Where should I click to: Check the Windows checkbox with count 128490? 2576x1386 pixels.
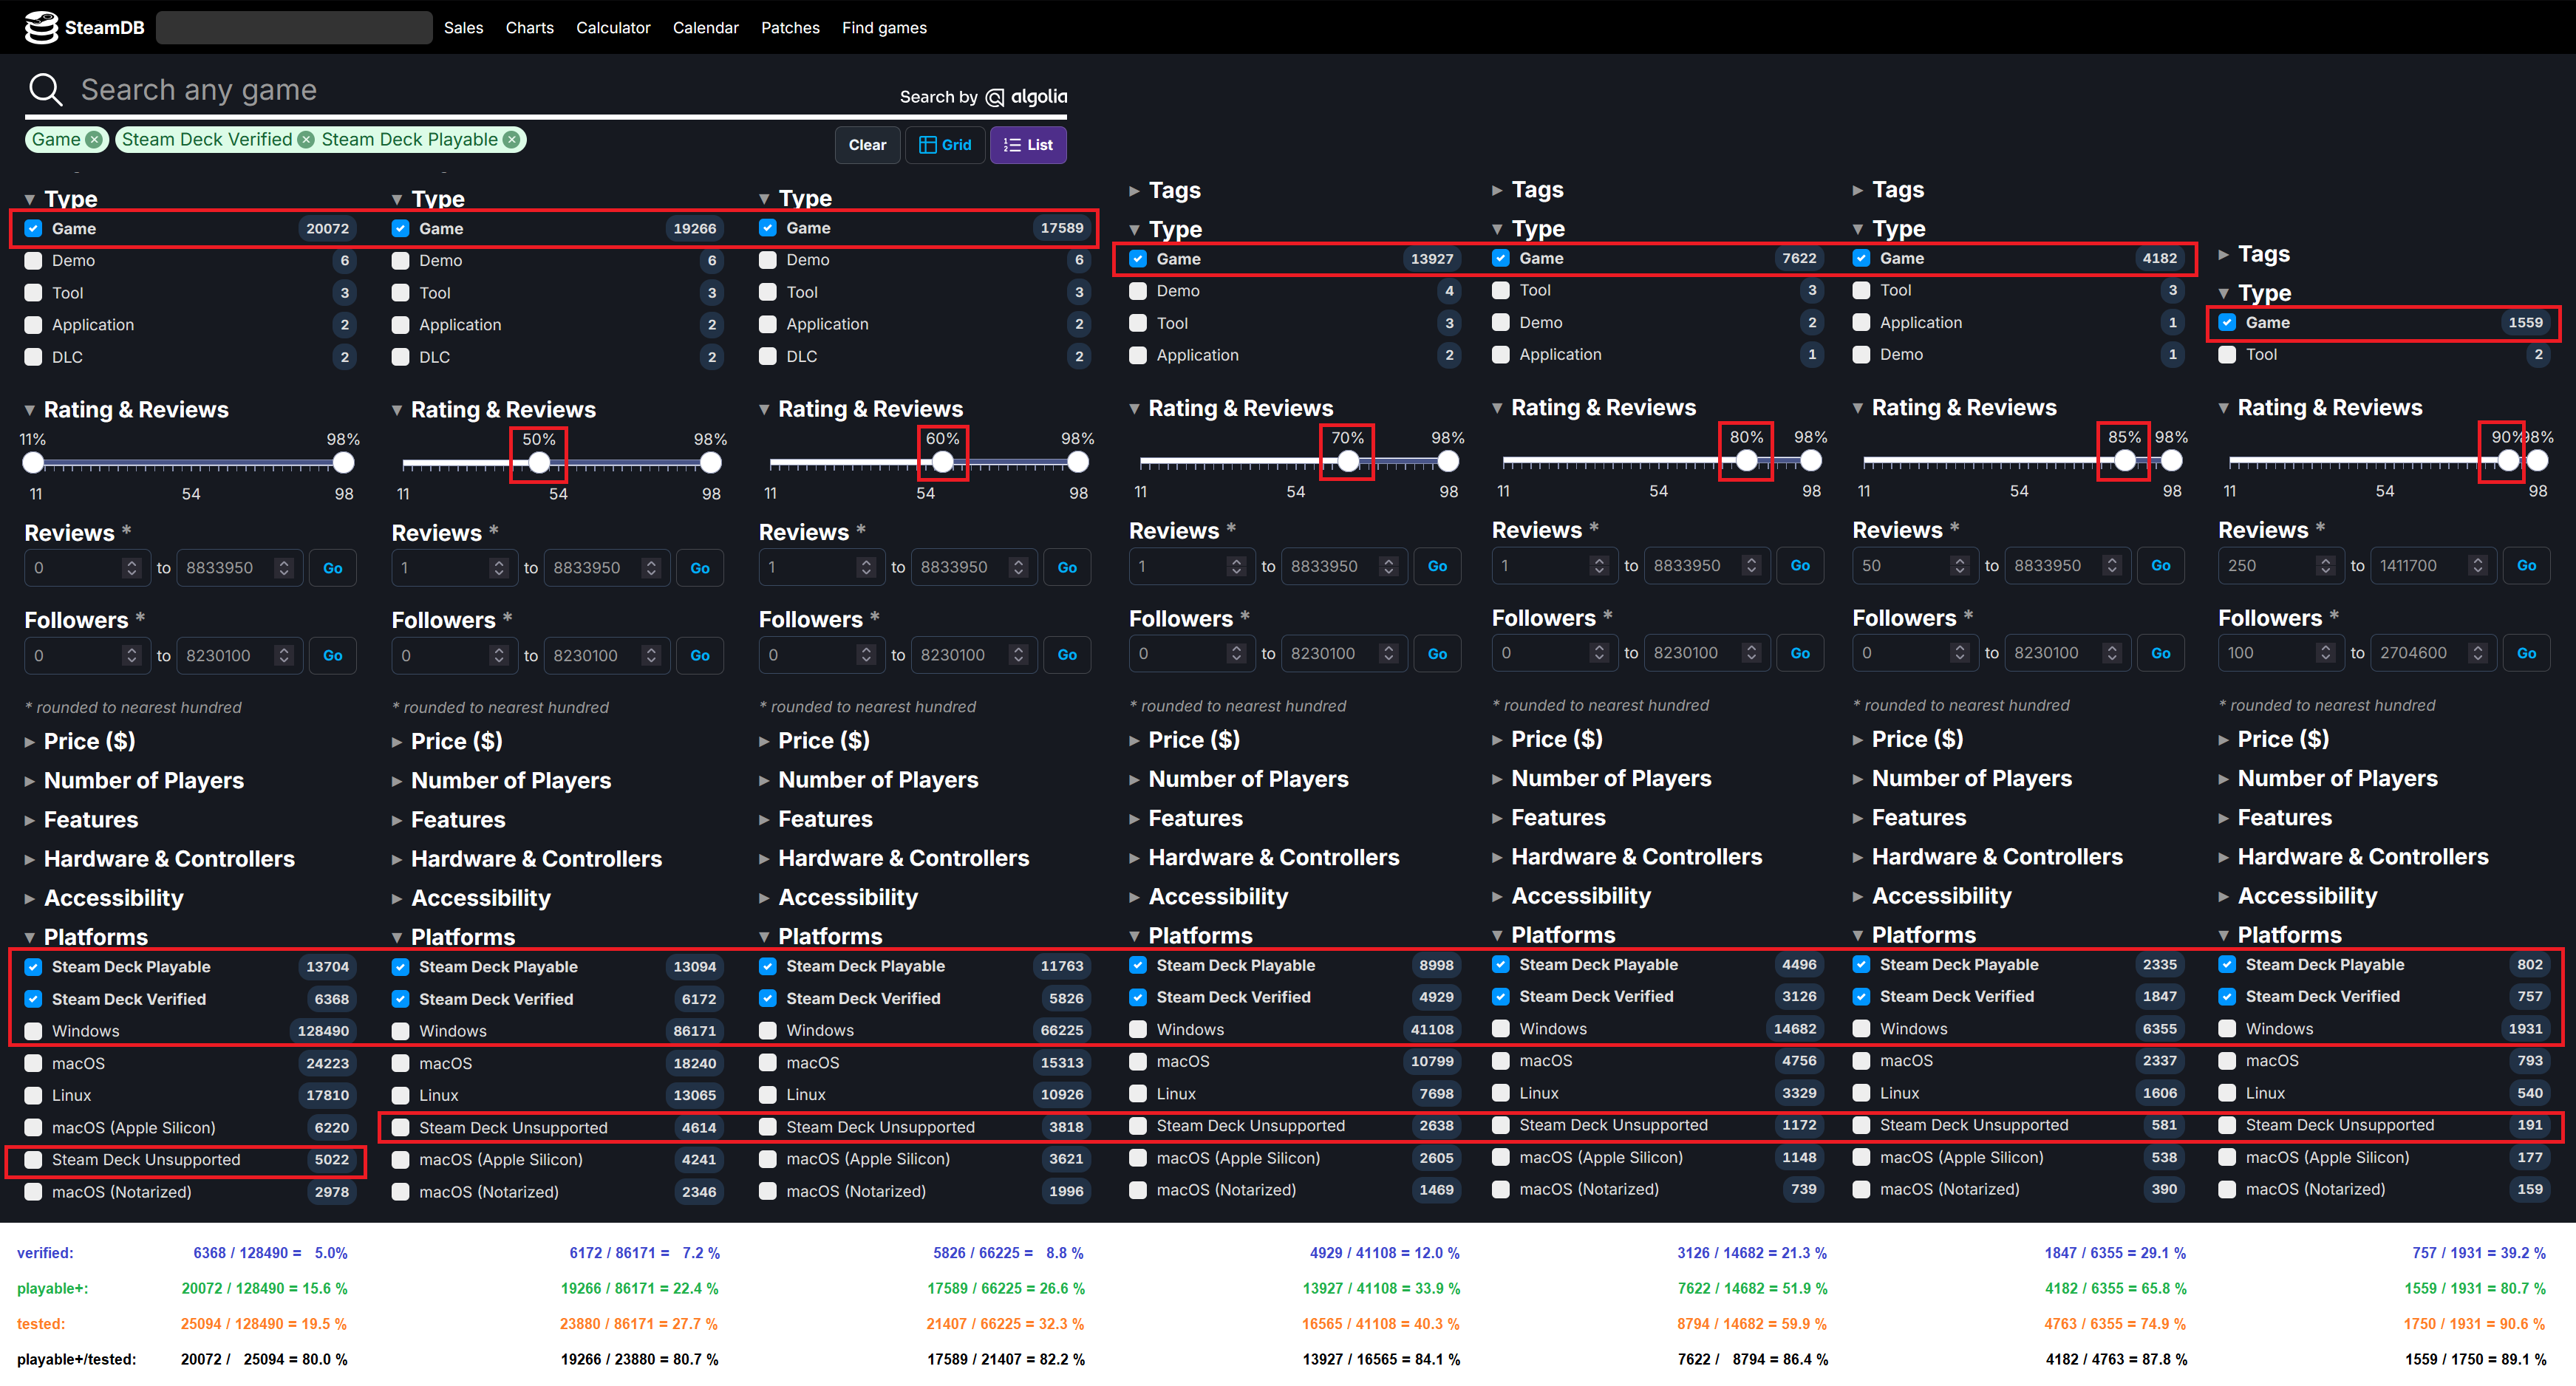(34, 1031)
